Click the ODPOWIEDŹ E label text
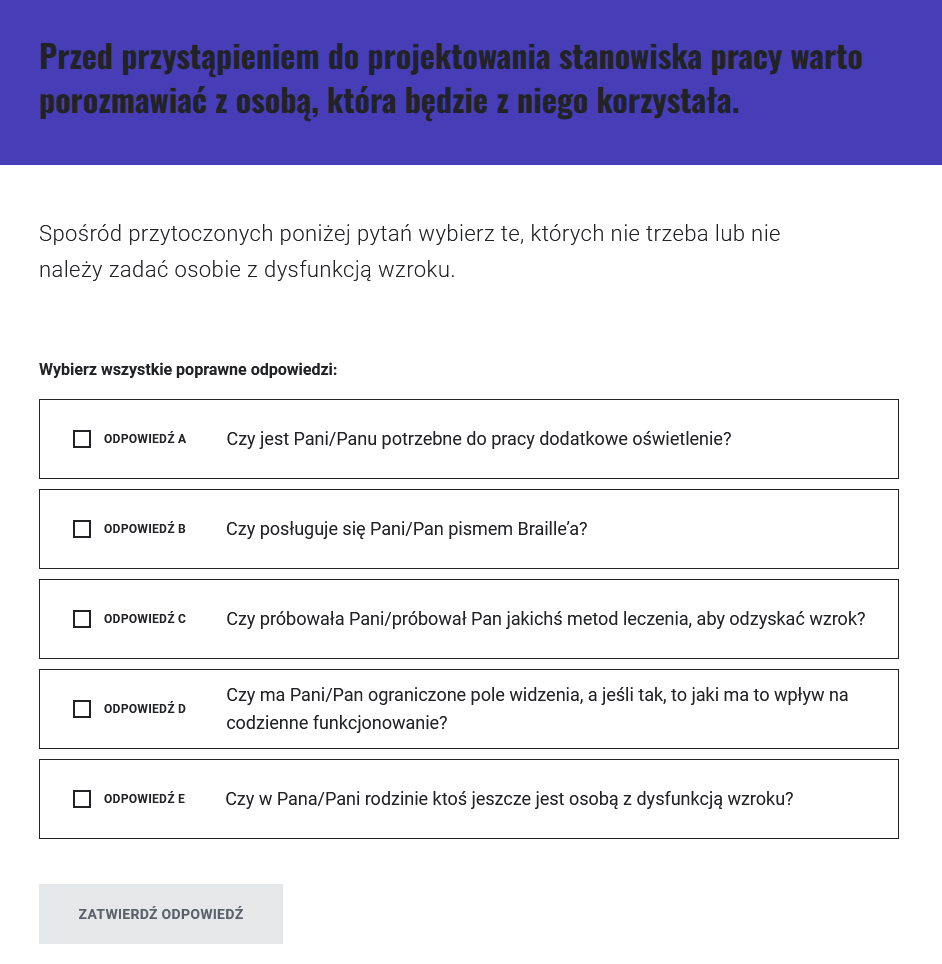 coord(144,799)
